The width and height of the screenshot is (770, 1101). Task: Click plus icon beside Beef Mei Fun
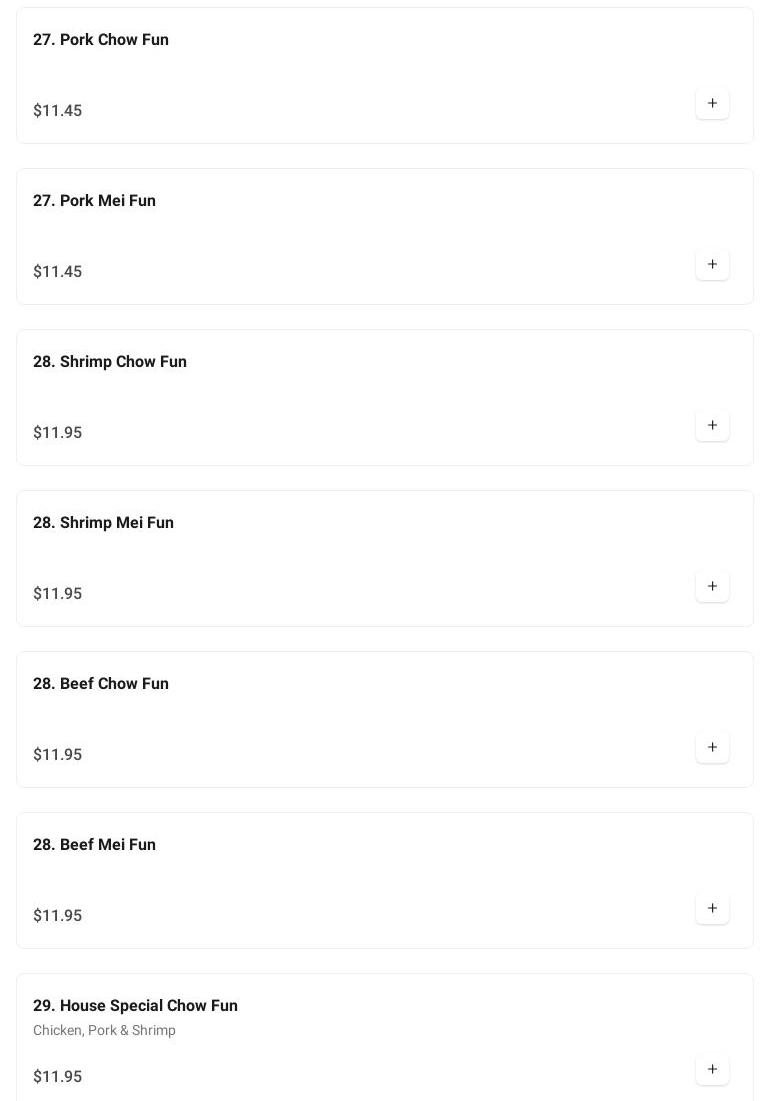click(712, 909)
